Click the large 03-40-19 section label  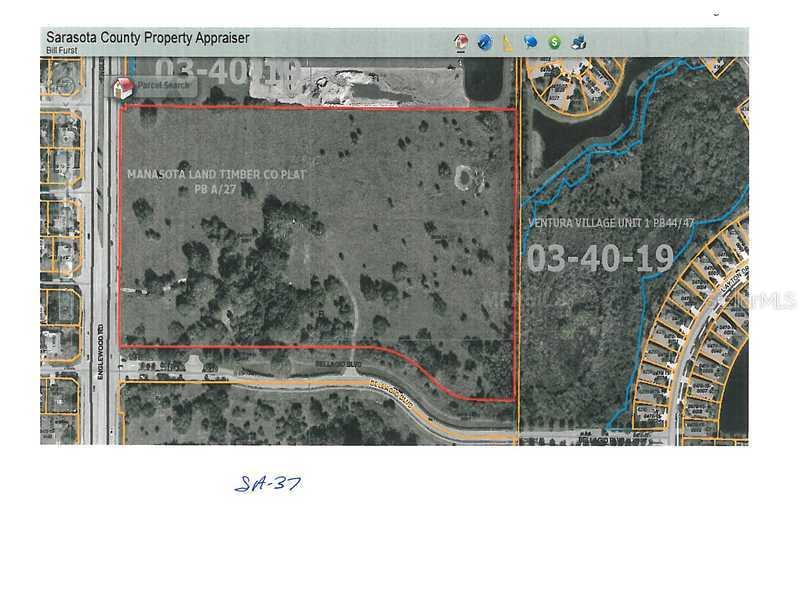tap(601, 258)
